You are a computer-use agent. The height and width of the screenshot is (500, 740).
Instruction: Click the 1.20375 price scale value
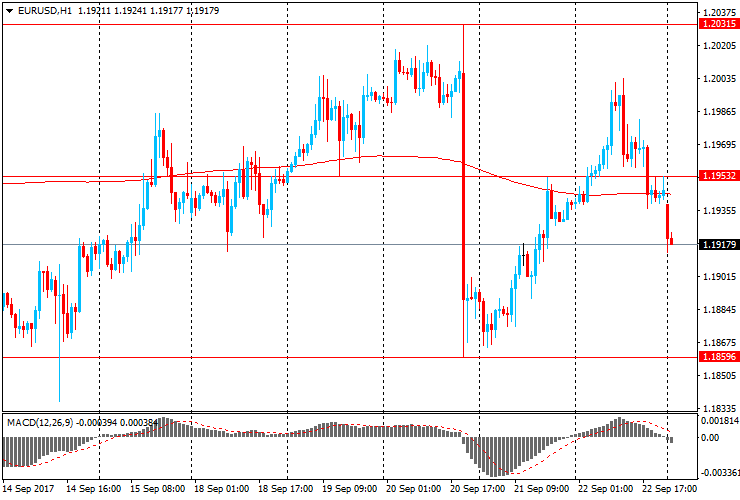pos(719,12)
